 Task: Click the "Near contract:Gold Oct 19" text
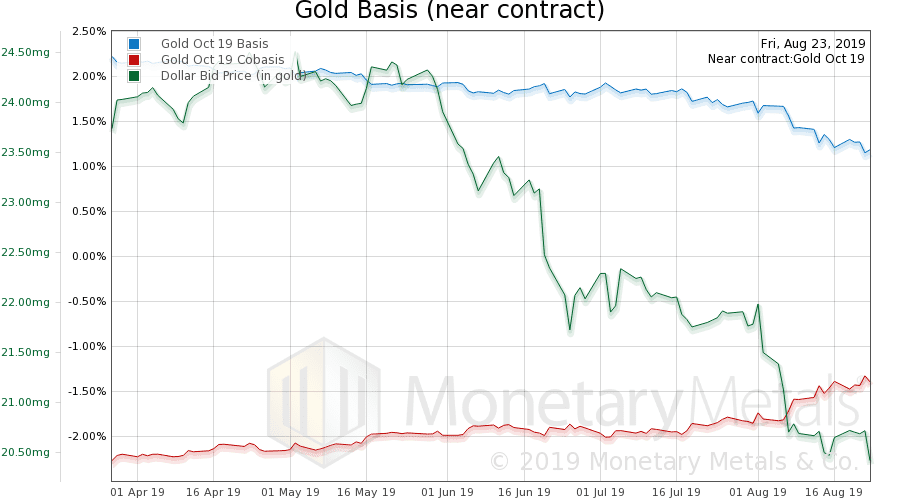786,59
